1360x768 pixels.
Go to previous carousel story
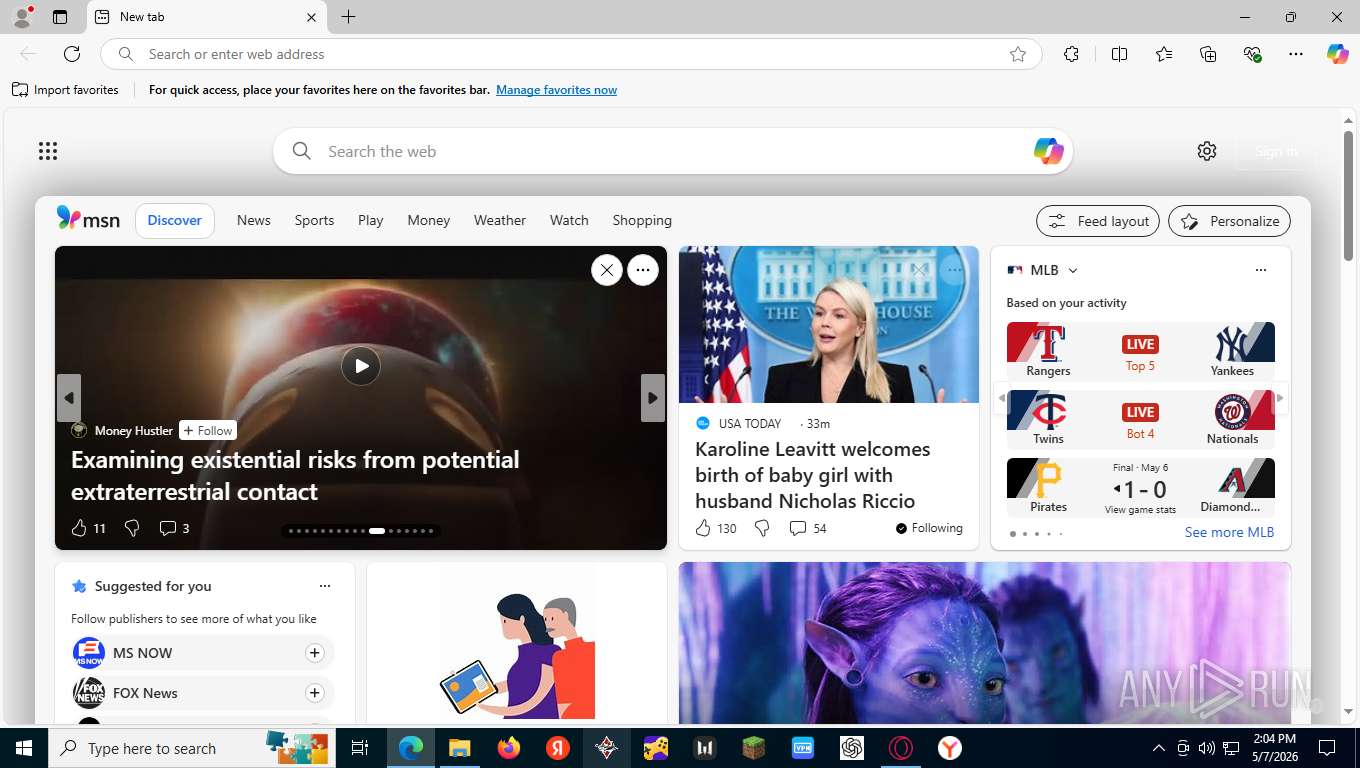pos(68,398)
